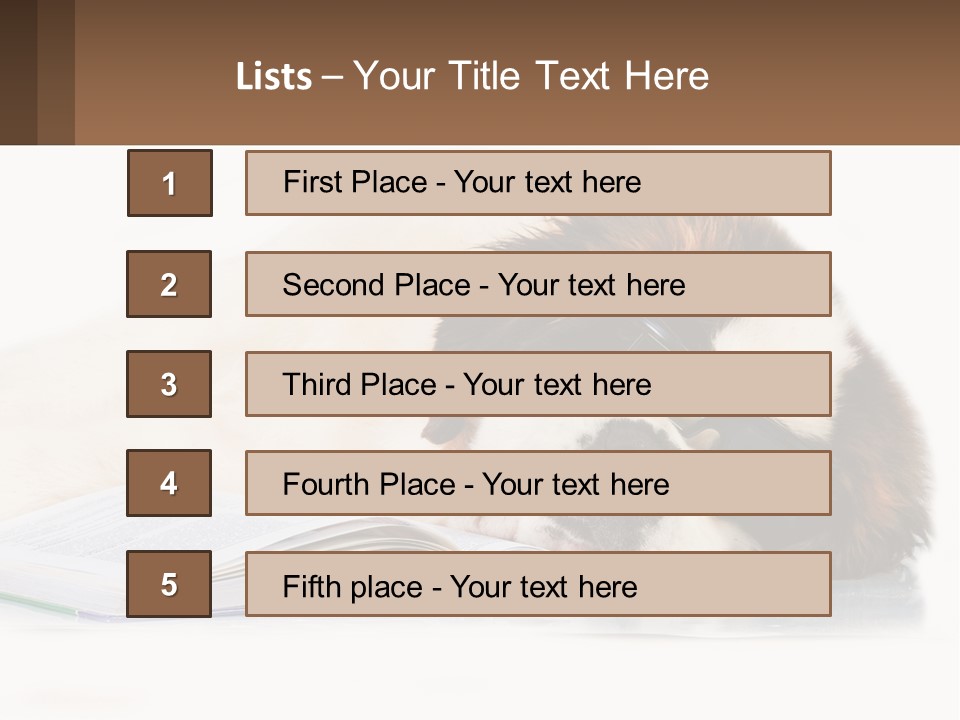Click the dash between "Lists" and "Your Title"
This screenshot has height=720, width=960.
tap(332, 76)
